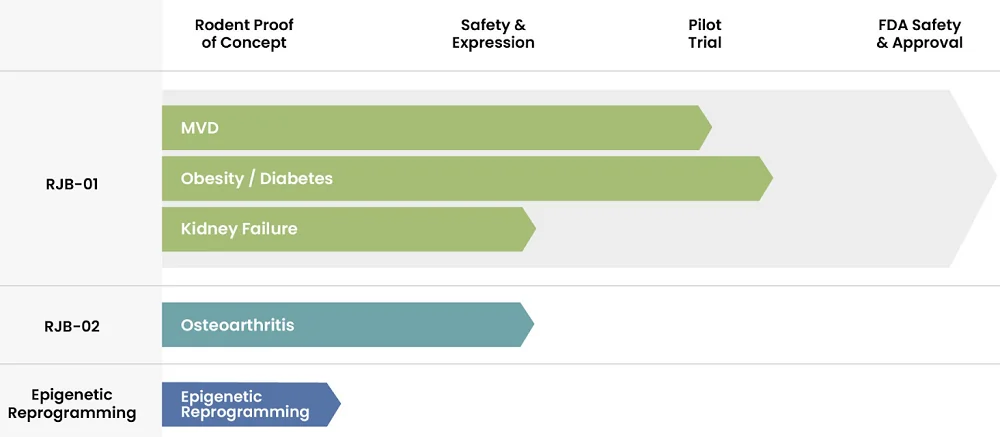
Task: Click the Obesity / Diabetes progress bar
Action: 467,178
